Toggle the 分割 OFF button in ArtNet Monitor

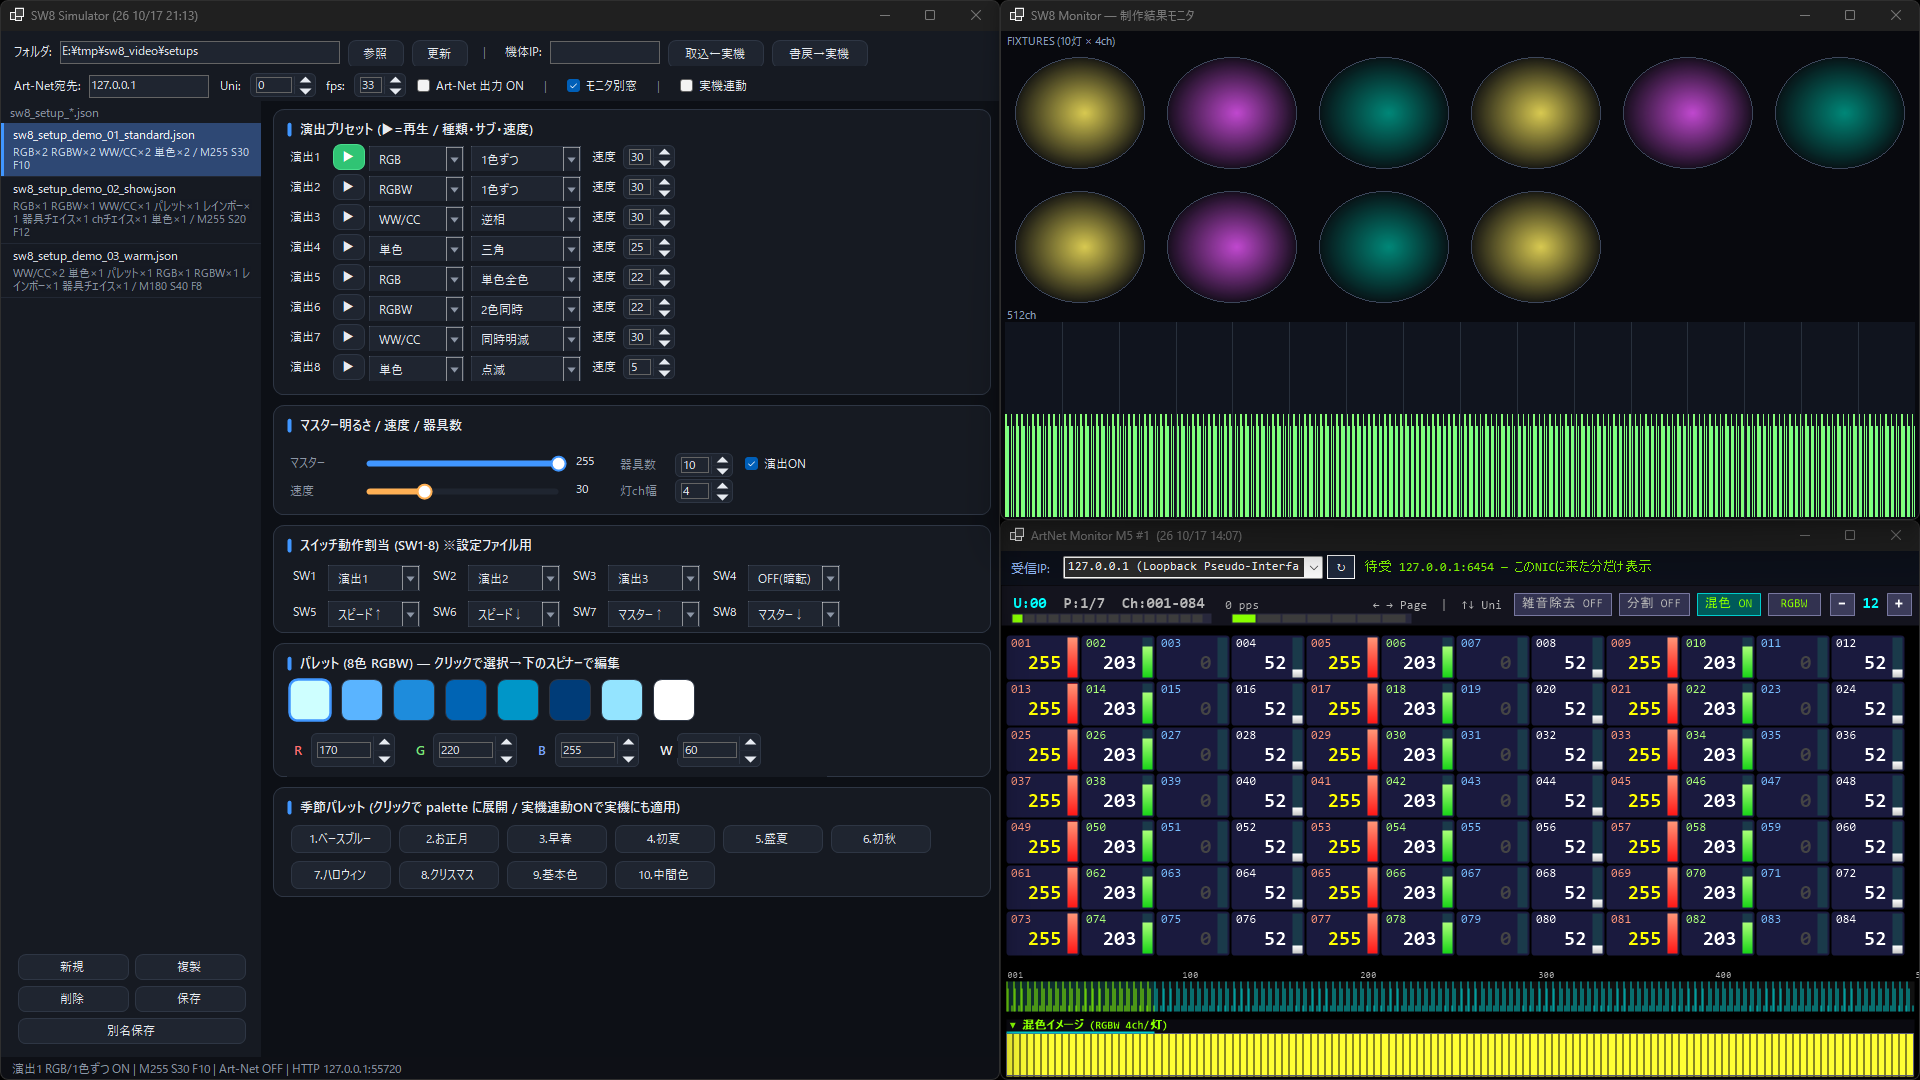pos(1653,604)
